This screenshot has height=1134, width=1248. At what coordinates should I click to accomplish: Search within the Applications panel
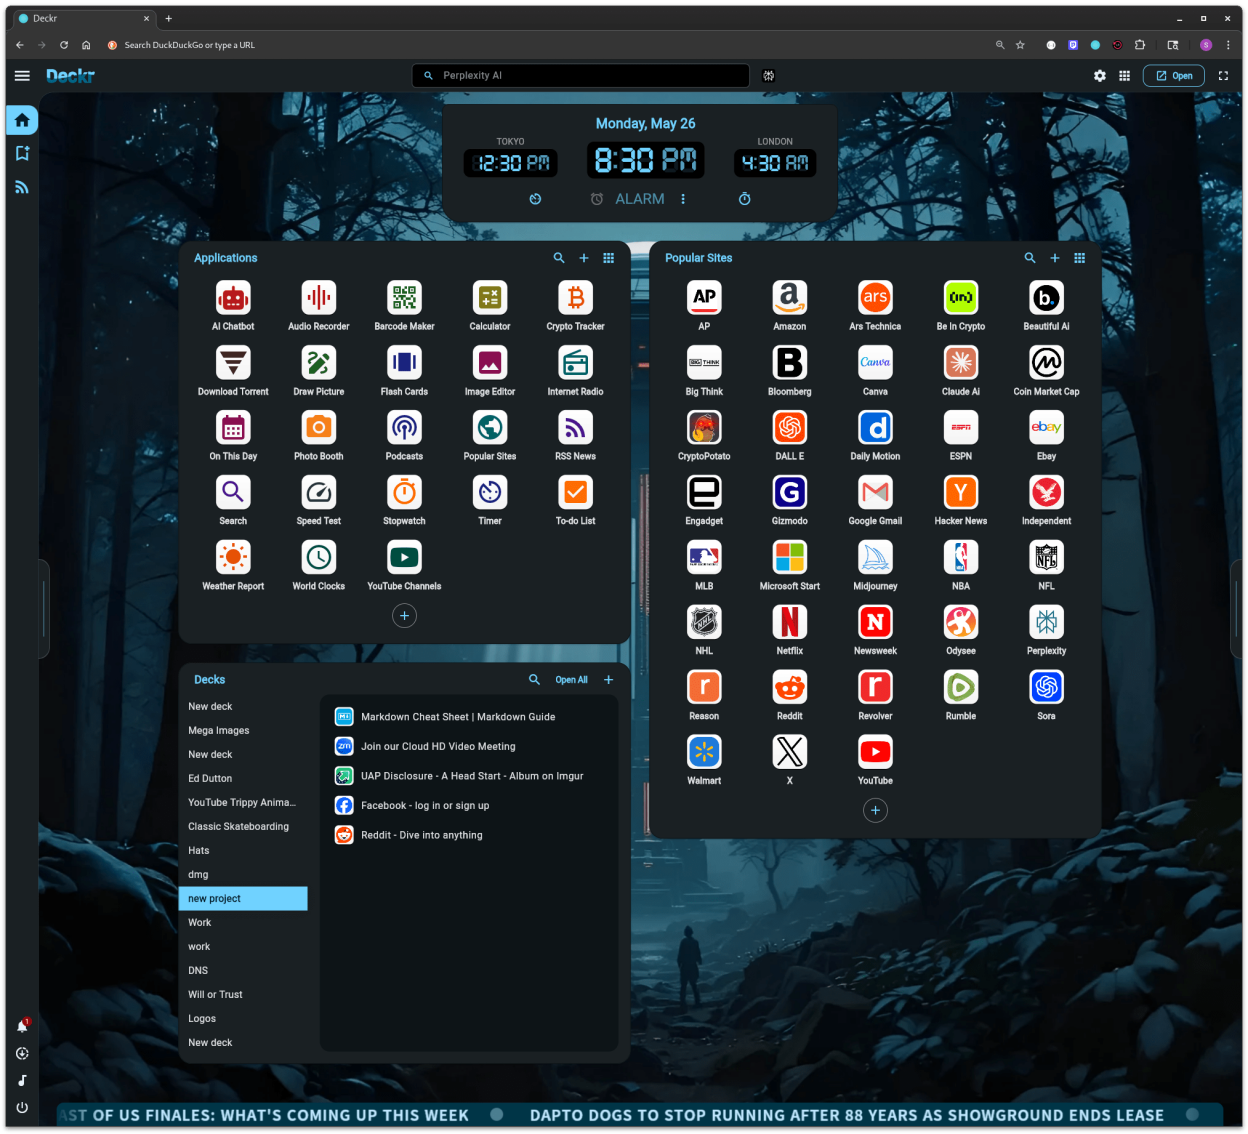click(x=559, y=258)
